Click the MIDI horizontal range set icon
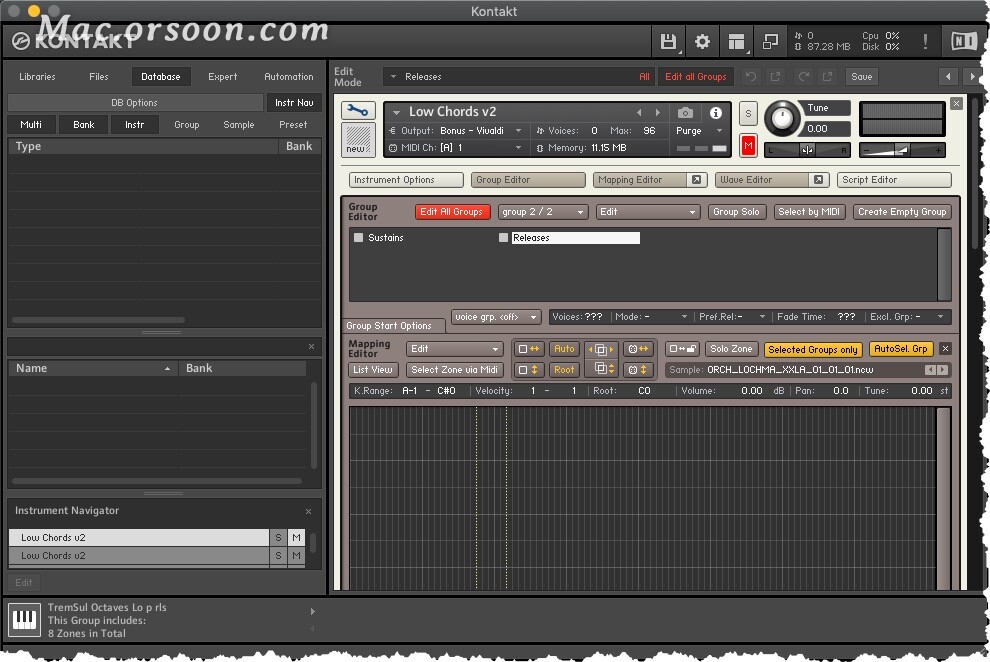 click(638, 349)
